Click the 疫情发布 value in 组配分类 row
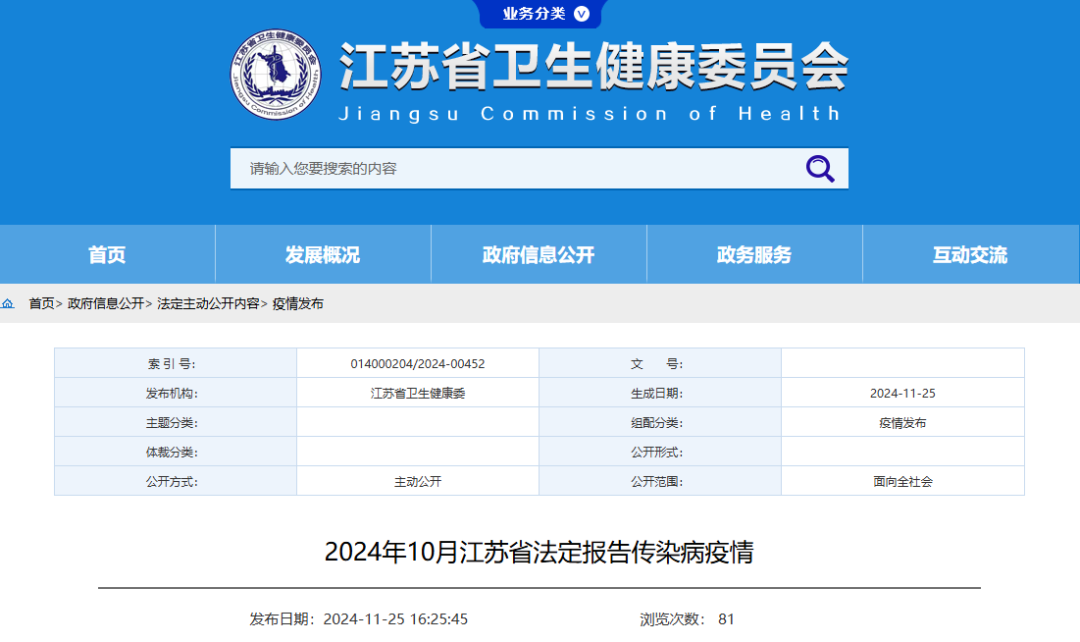 [x=902, y=423]
